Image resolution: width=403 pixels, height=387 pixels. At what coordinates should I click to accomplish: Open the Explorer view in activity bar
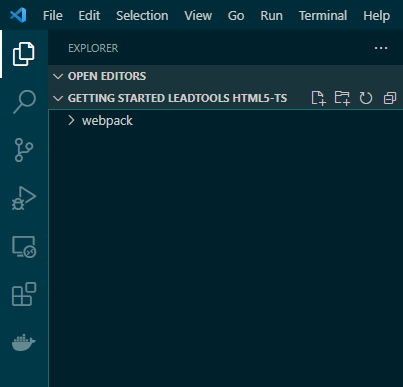[x=24, y=54]
